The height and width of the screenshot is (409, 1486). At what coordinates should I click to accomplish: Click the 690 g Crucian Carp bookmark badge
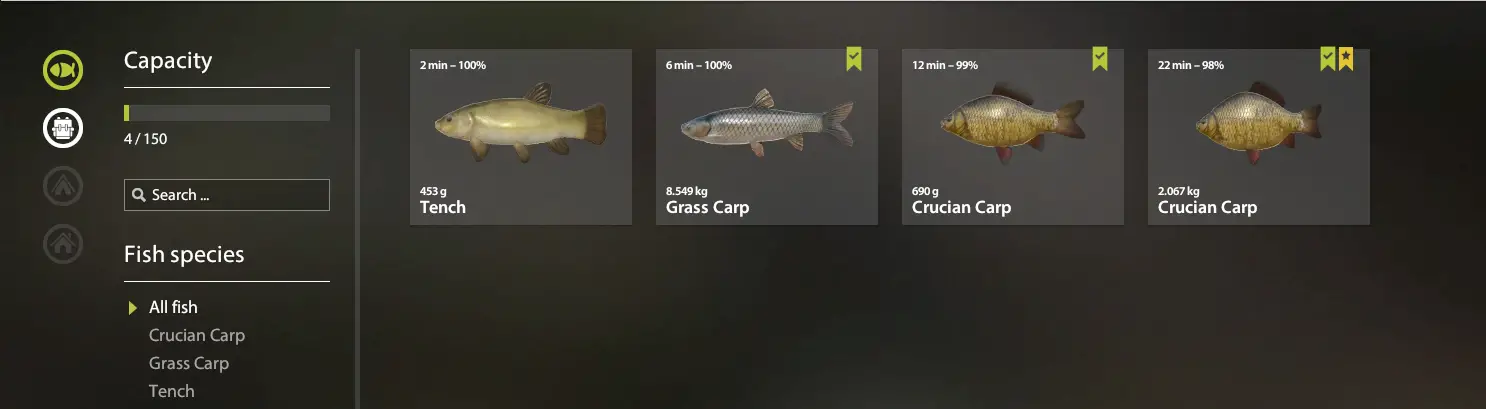pos(1099,59)
